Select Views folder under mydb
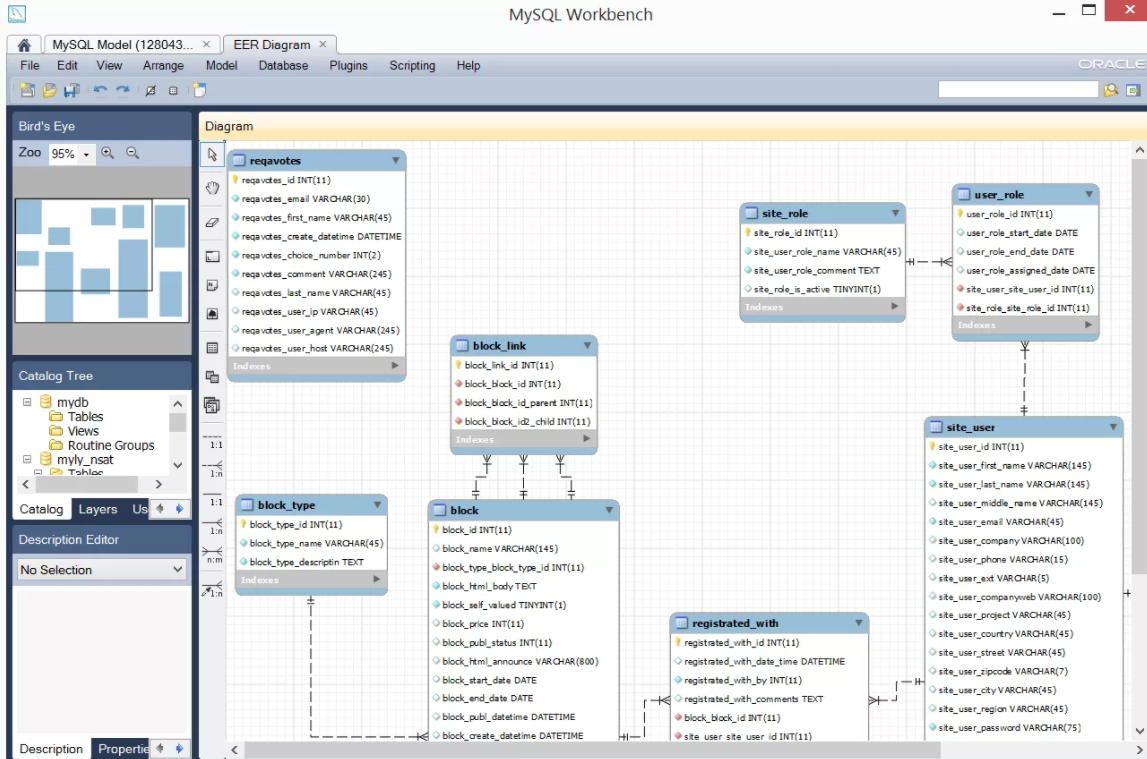Image resolution: width=1147 pixels, height=759 pixels. pyautogui.click(x=74, y=431)
